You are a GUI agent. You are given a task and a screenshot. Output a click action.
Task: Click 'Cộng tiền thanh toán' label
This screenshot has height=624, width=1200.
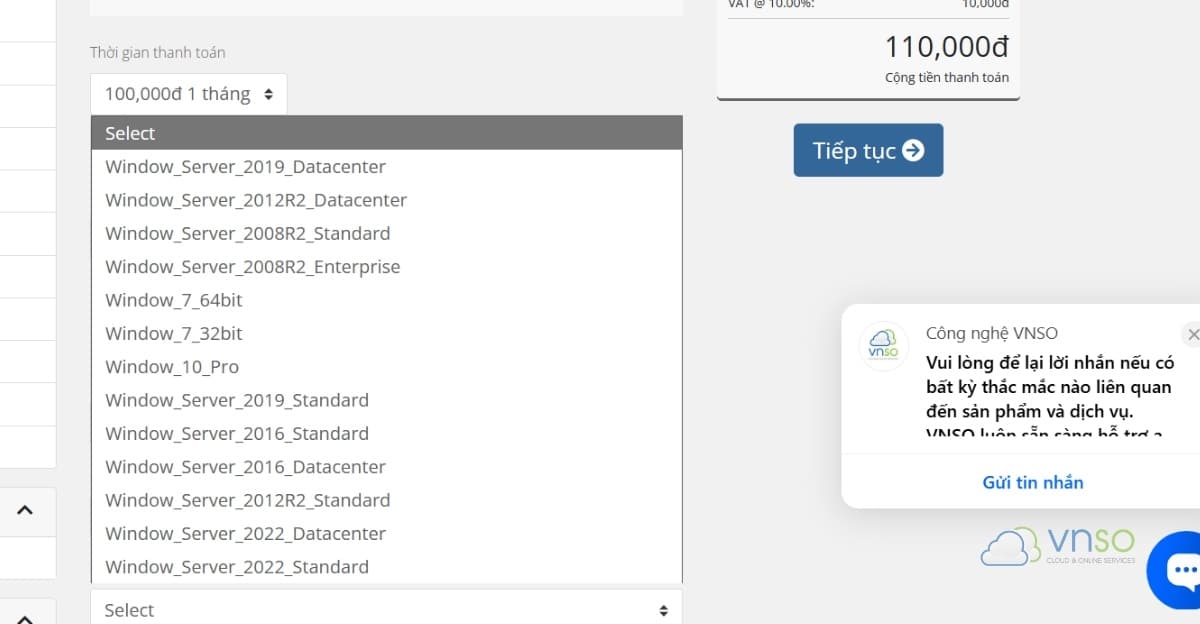pyautogui.click(x=947, y=77)
